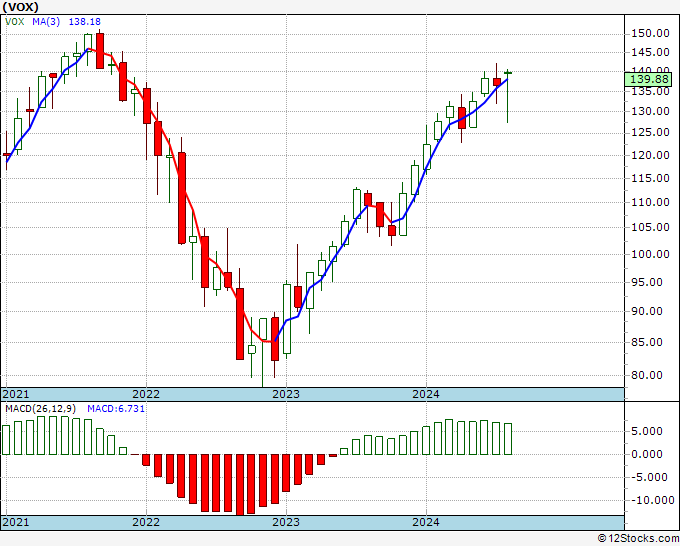Click the 138.18 moving average value
This screenshot has height=546, width=680.
point(85,21)
